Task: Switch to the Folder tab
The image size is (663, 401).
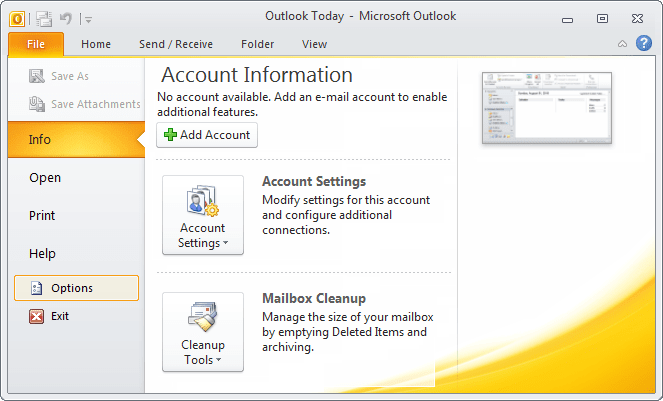Action: tap(258, 44)
